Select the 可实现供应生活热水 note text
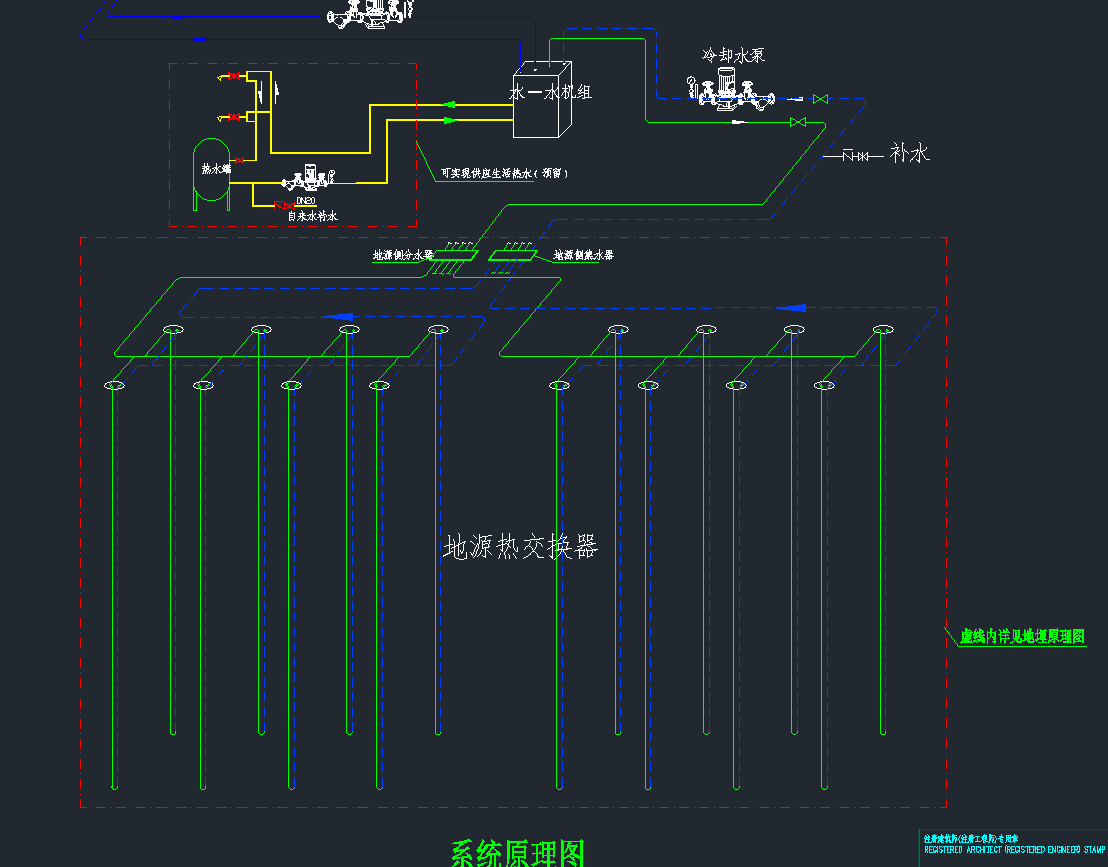 click(x=505, y=173)
